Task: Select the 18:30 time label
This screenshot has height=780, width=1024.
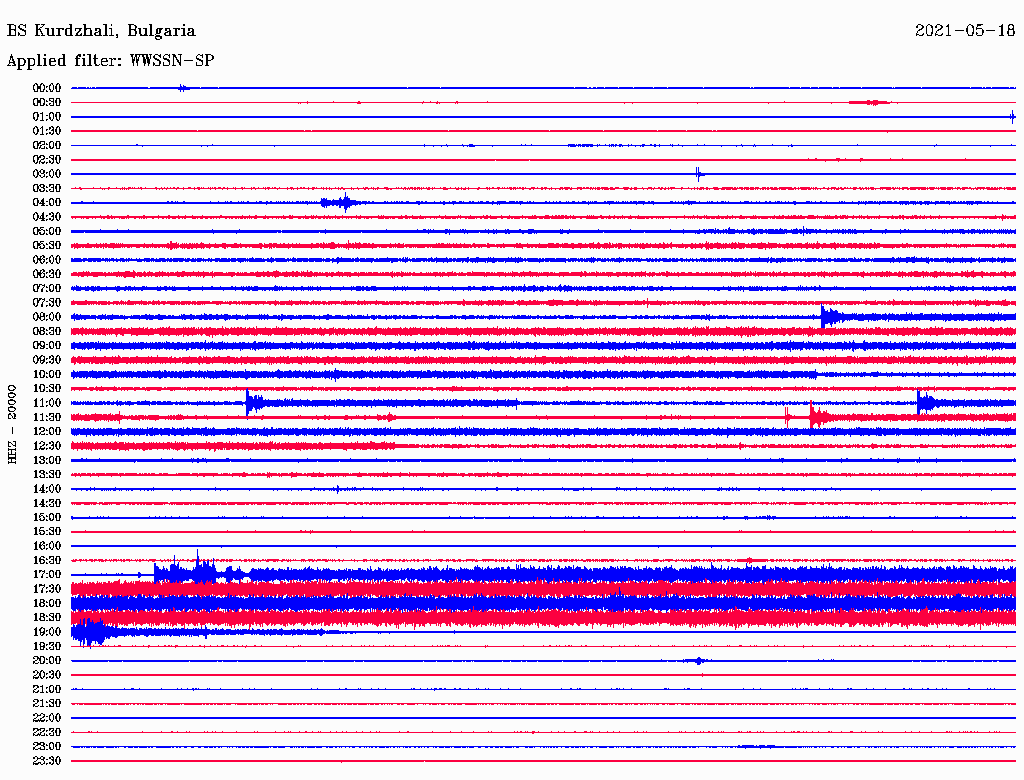Action: (x=47, y=617)
